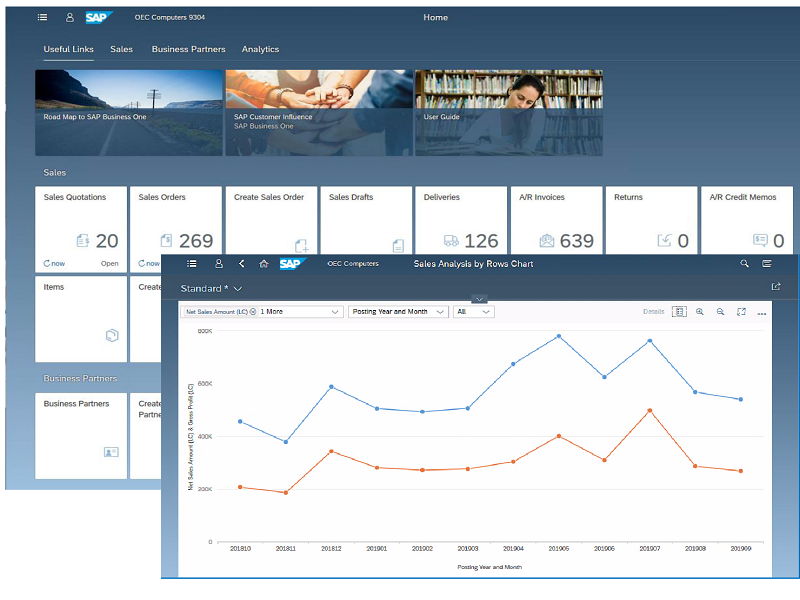Open the main menu in the Sales Analysis window
Viewport: 800px width, 600px height.
pyautogui.click(x=192, y=264)
